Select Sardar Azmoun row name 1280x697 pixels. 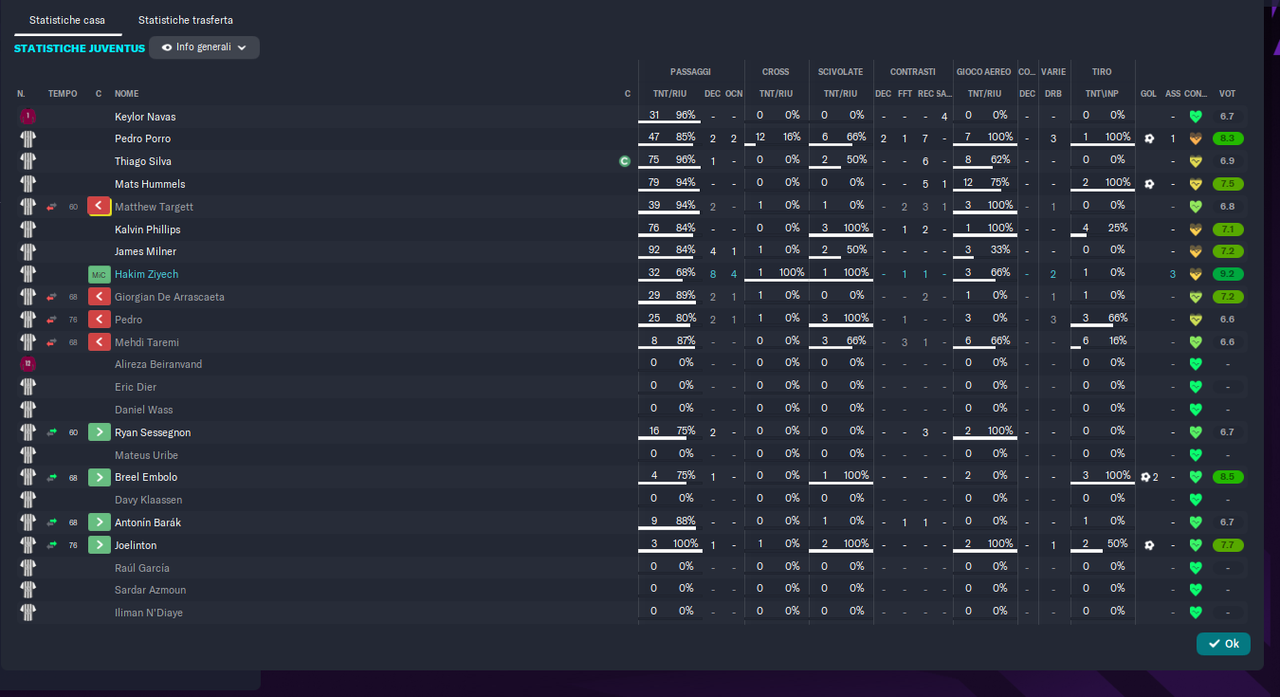pyautogui.click(x=150, y=590)
